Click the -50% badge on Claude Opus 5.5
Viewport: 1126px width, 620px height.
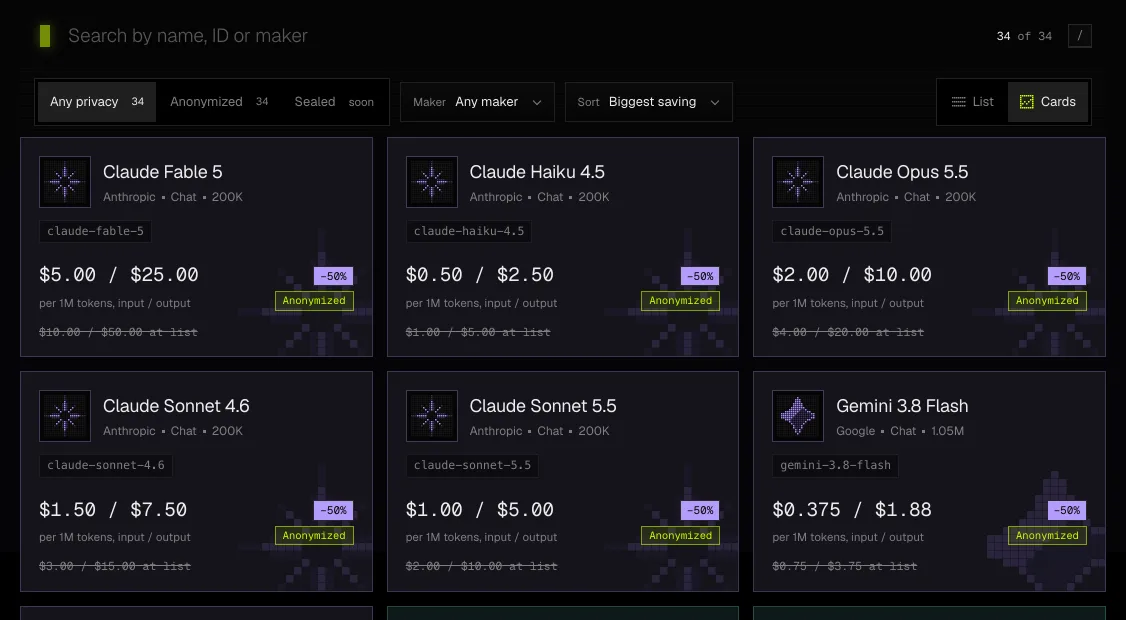(1066, 276)
